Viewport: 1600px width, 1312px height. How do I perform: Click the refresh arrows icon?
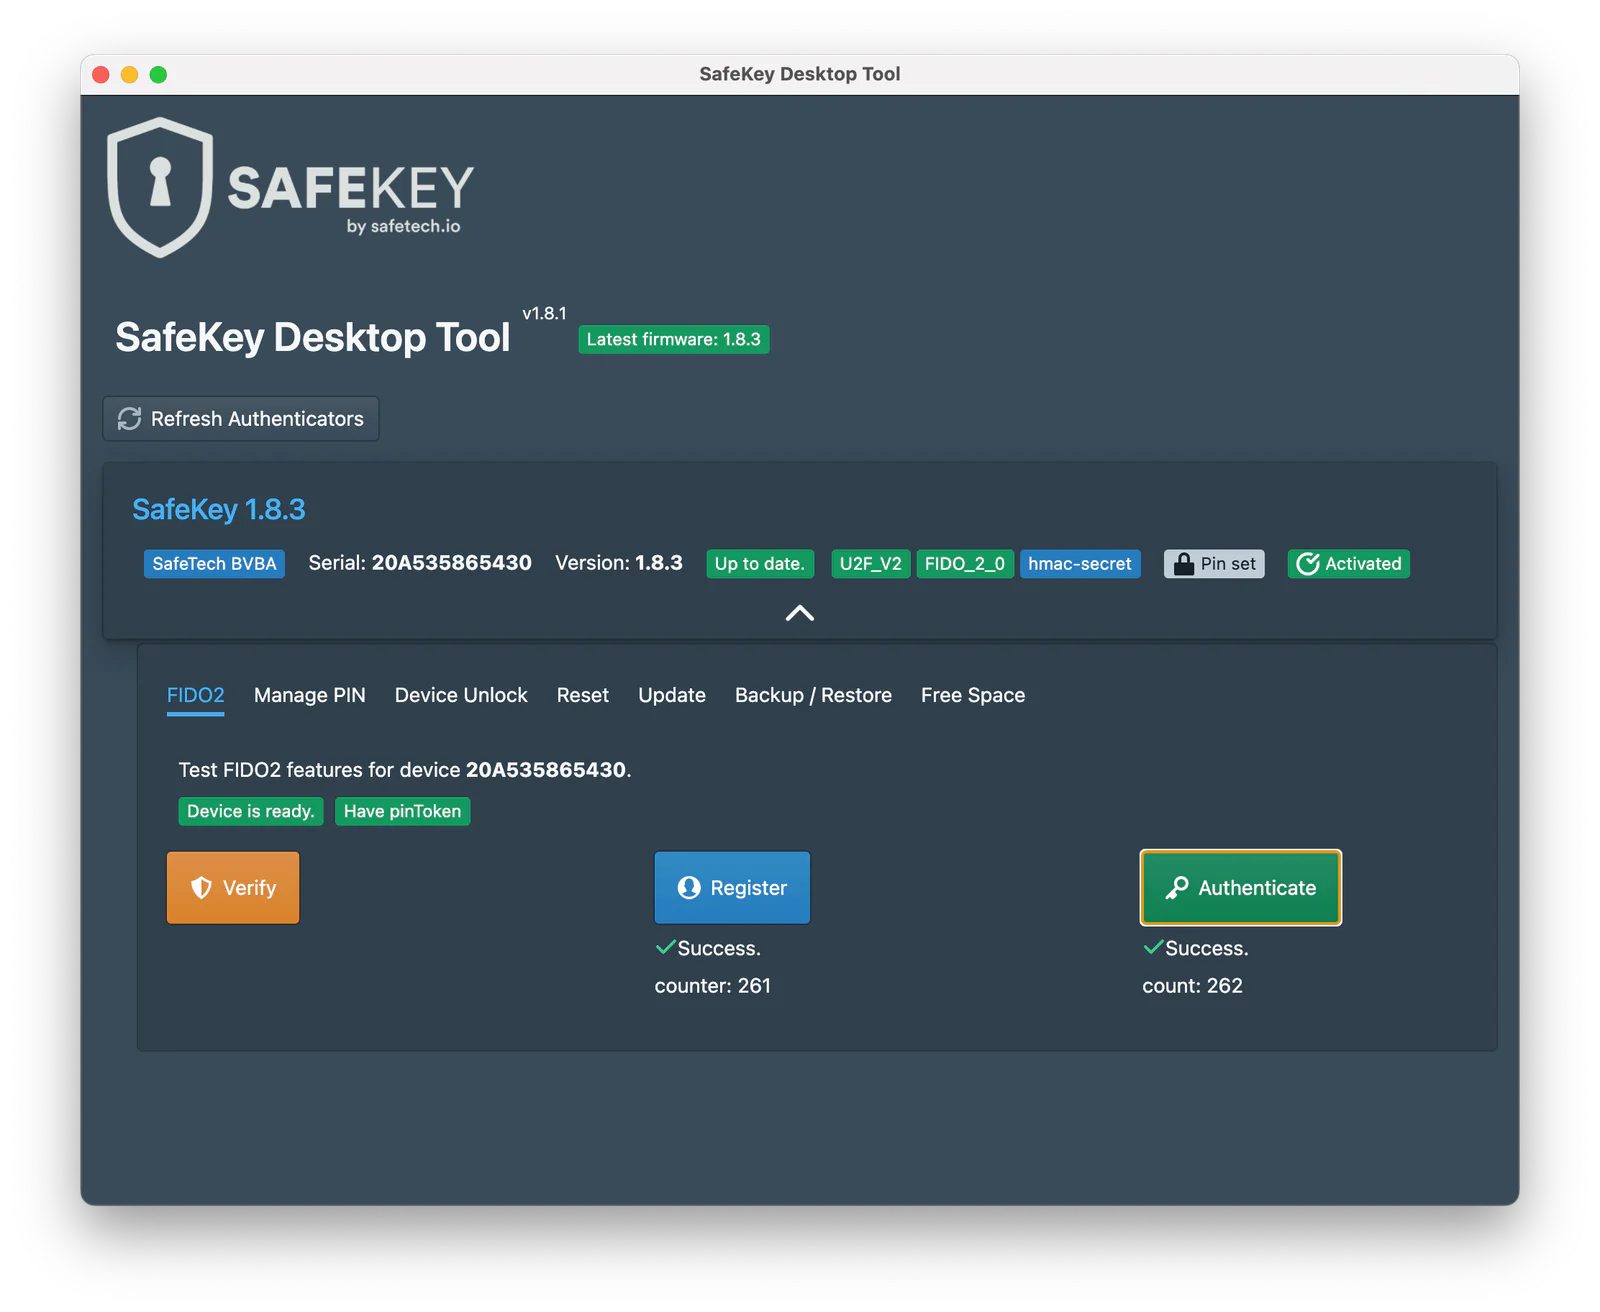[129, 419]
